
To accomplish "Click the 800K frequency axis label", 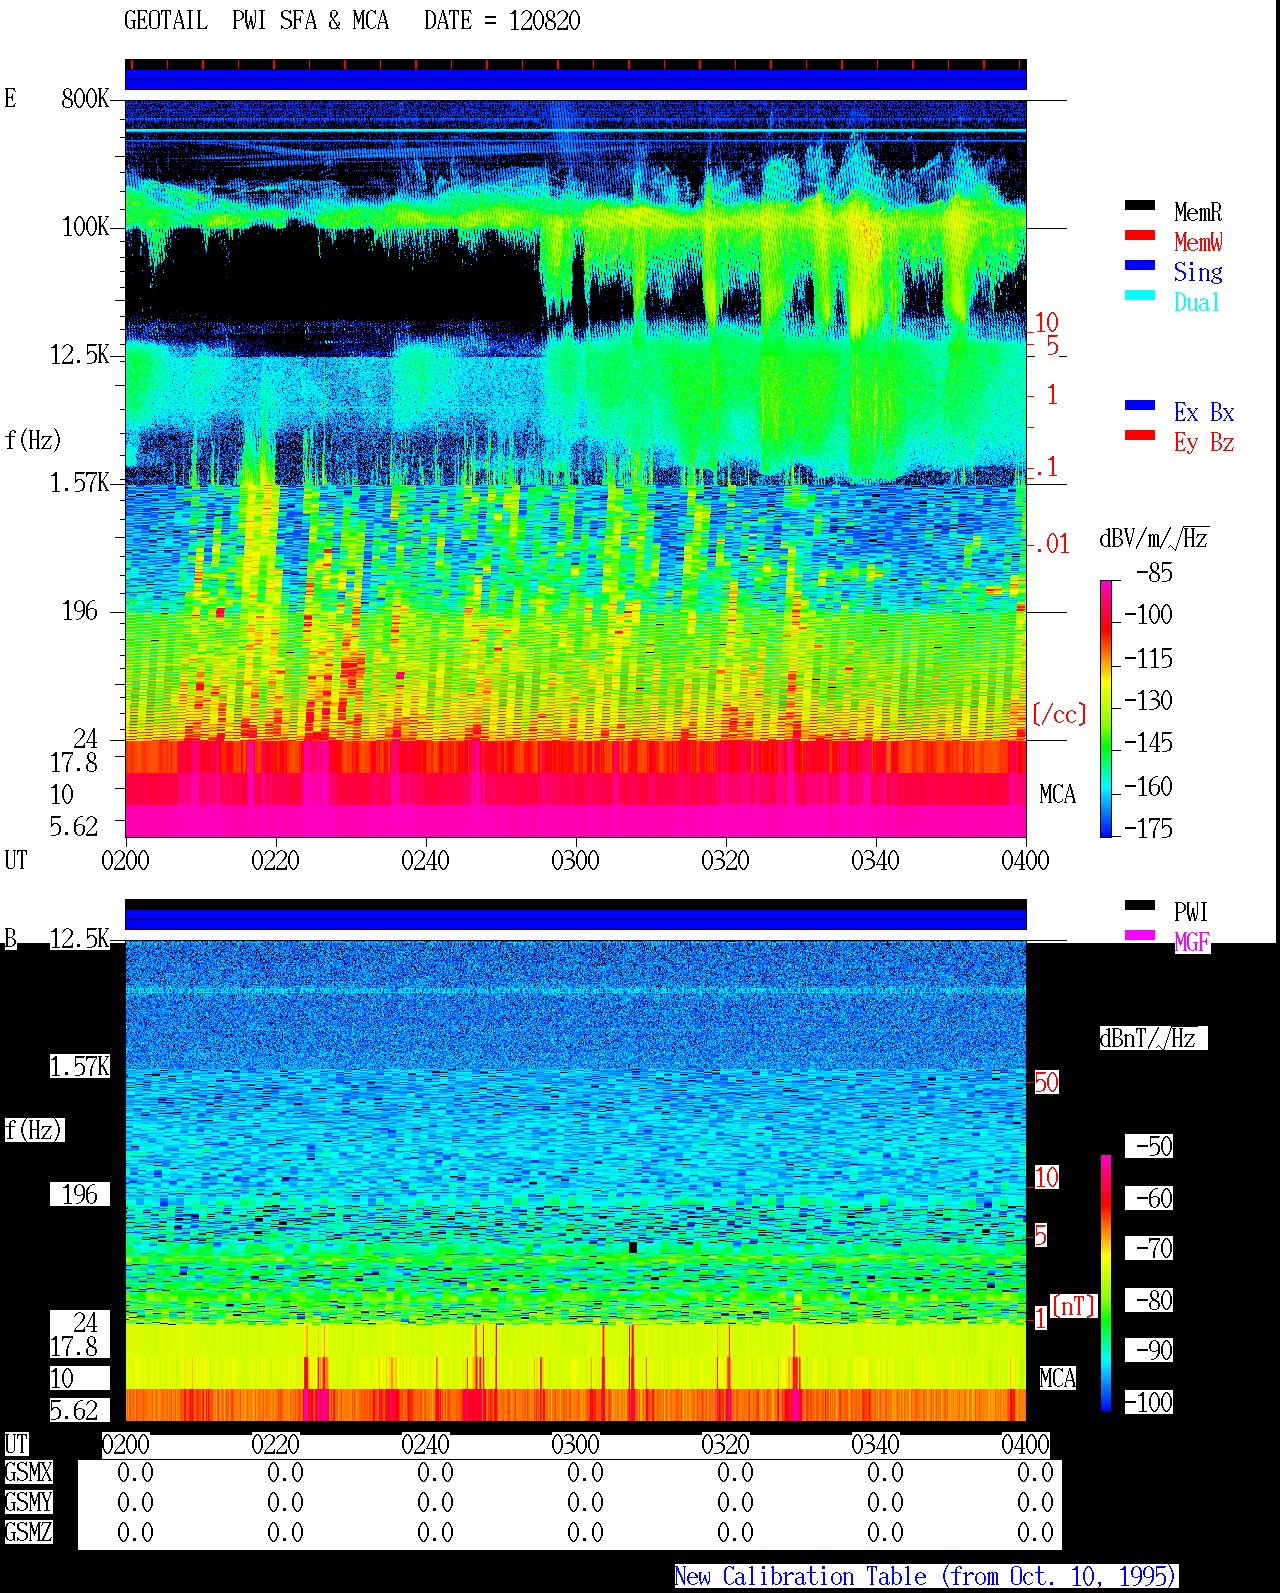I will [x=85, y=98].
